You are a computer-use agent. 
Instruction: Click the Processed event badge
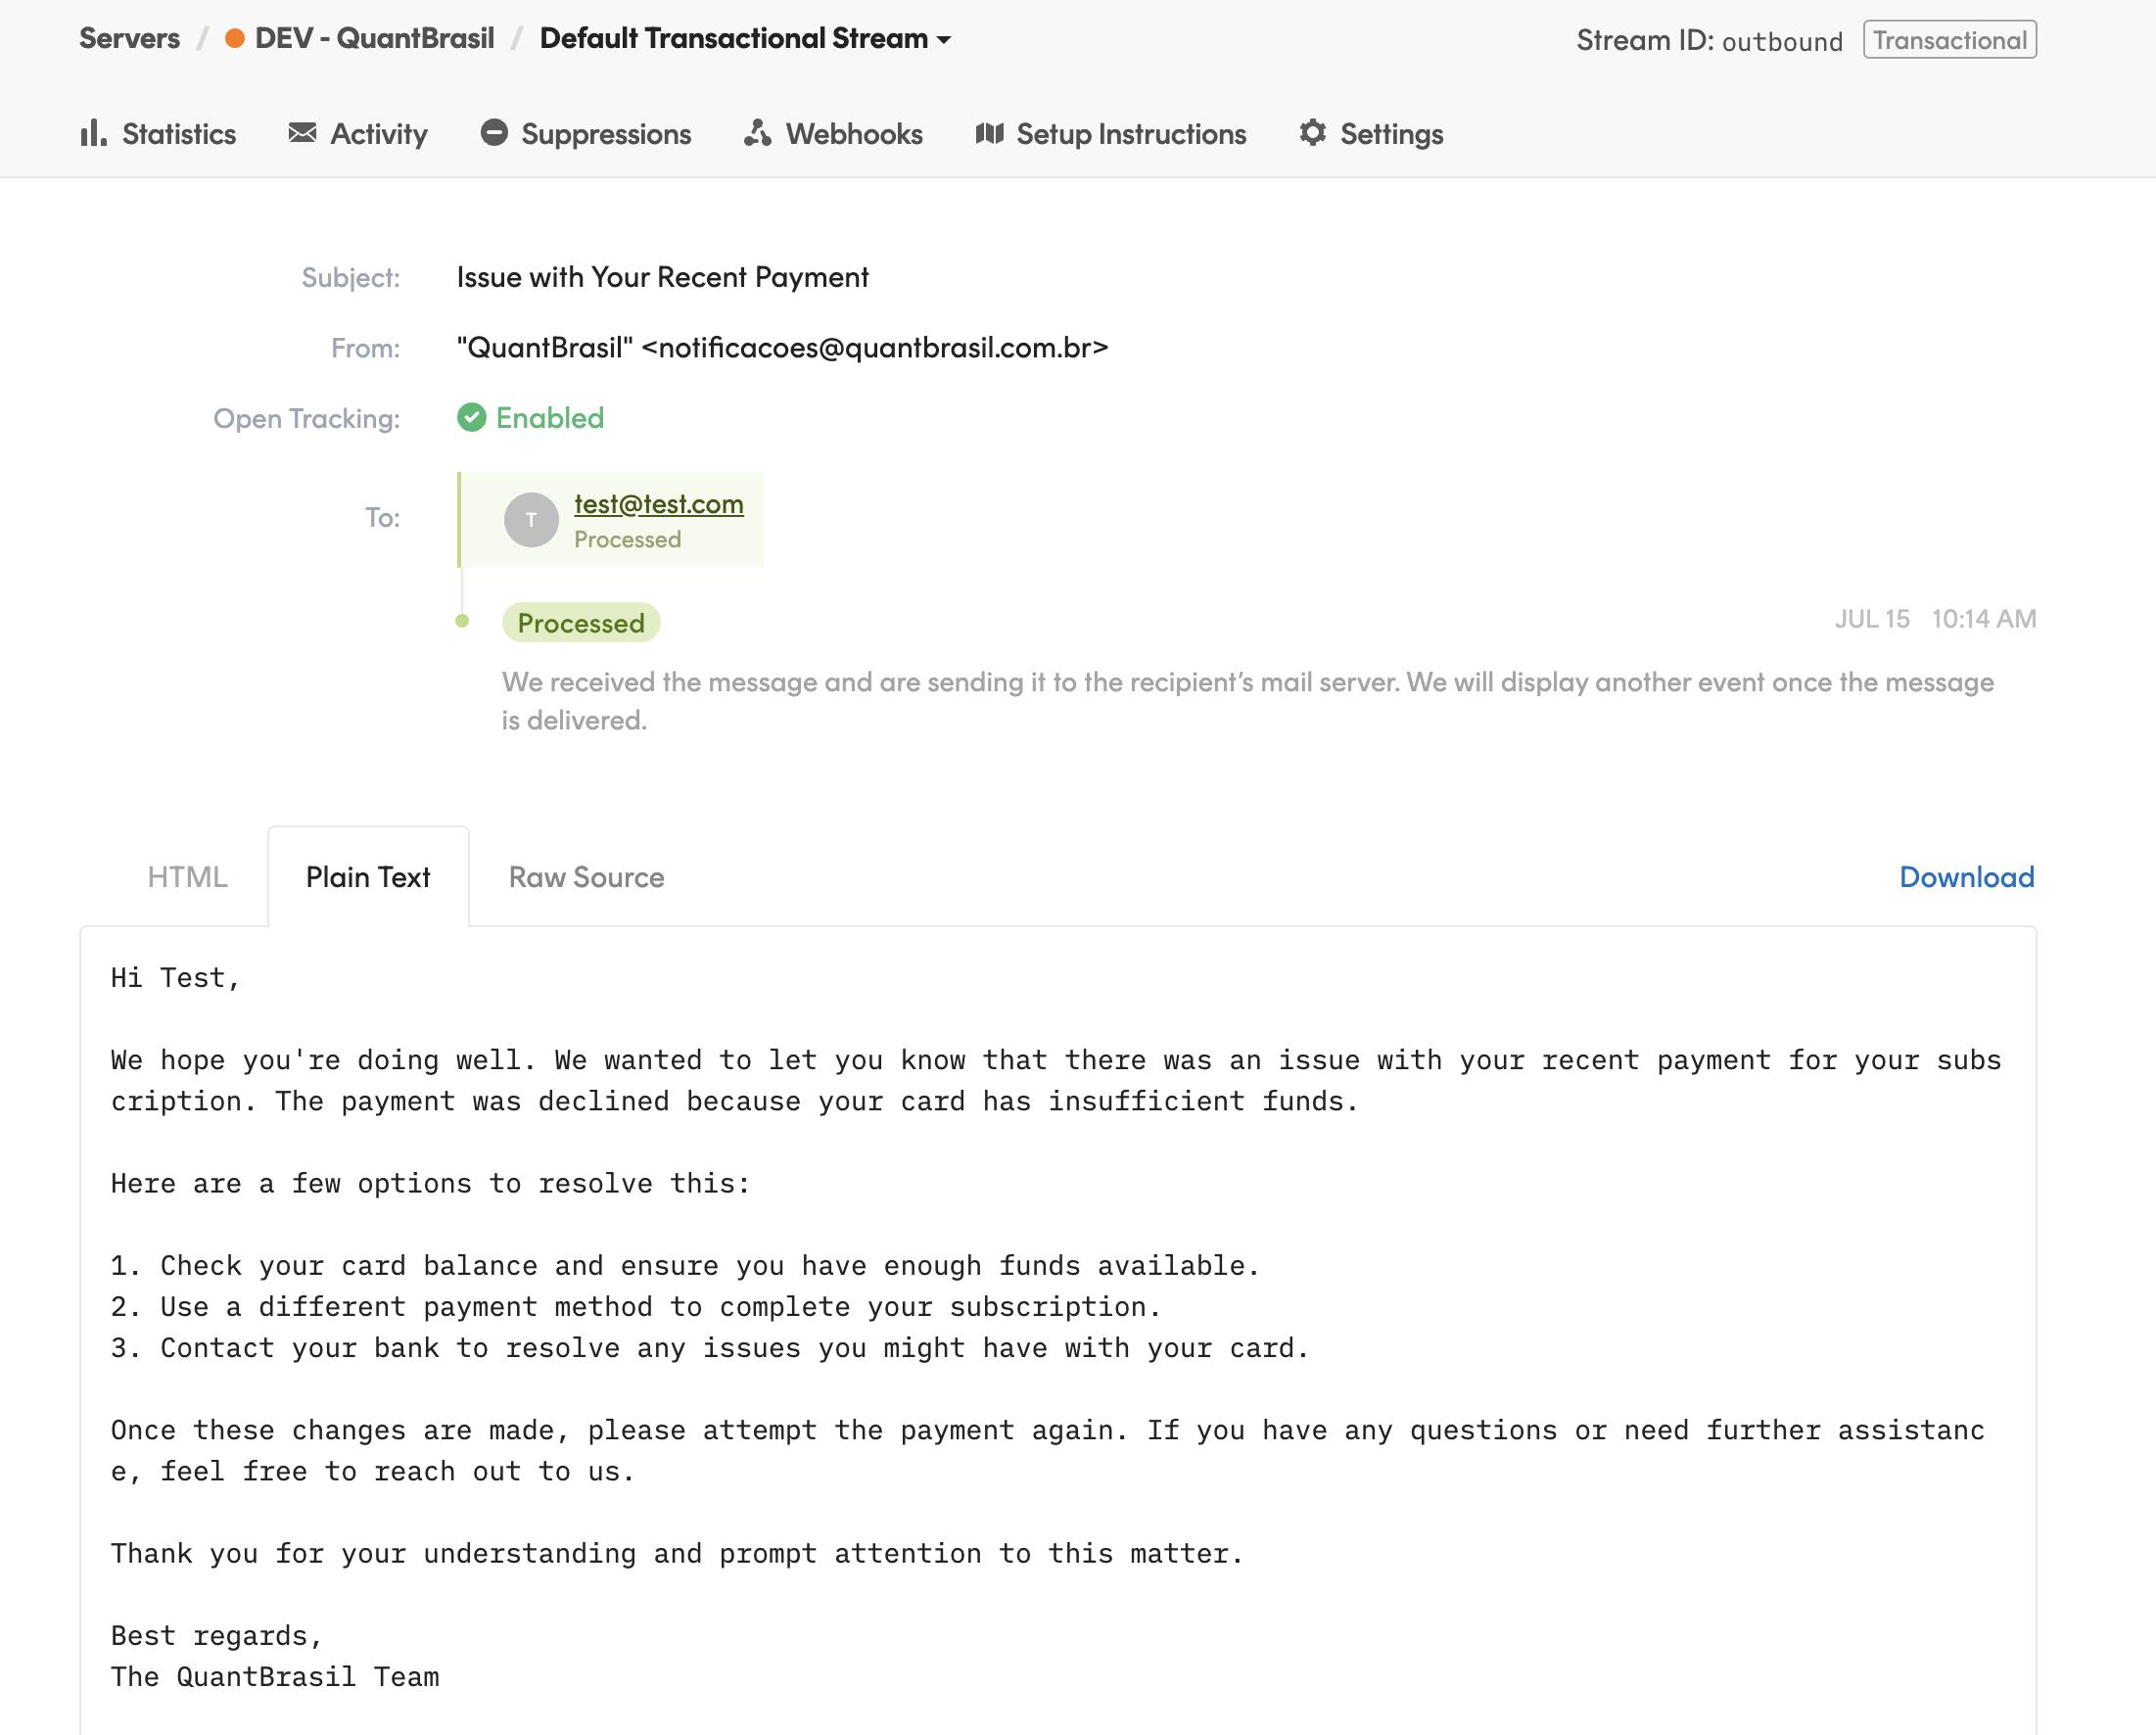pos(580,623)
